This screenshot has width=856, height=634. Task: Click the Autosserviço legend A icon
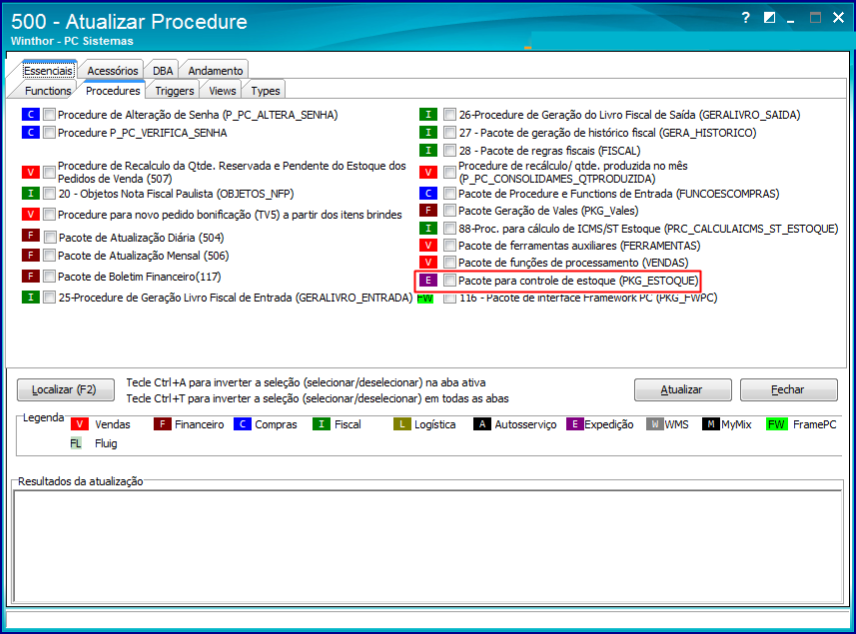pos(482,424)
